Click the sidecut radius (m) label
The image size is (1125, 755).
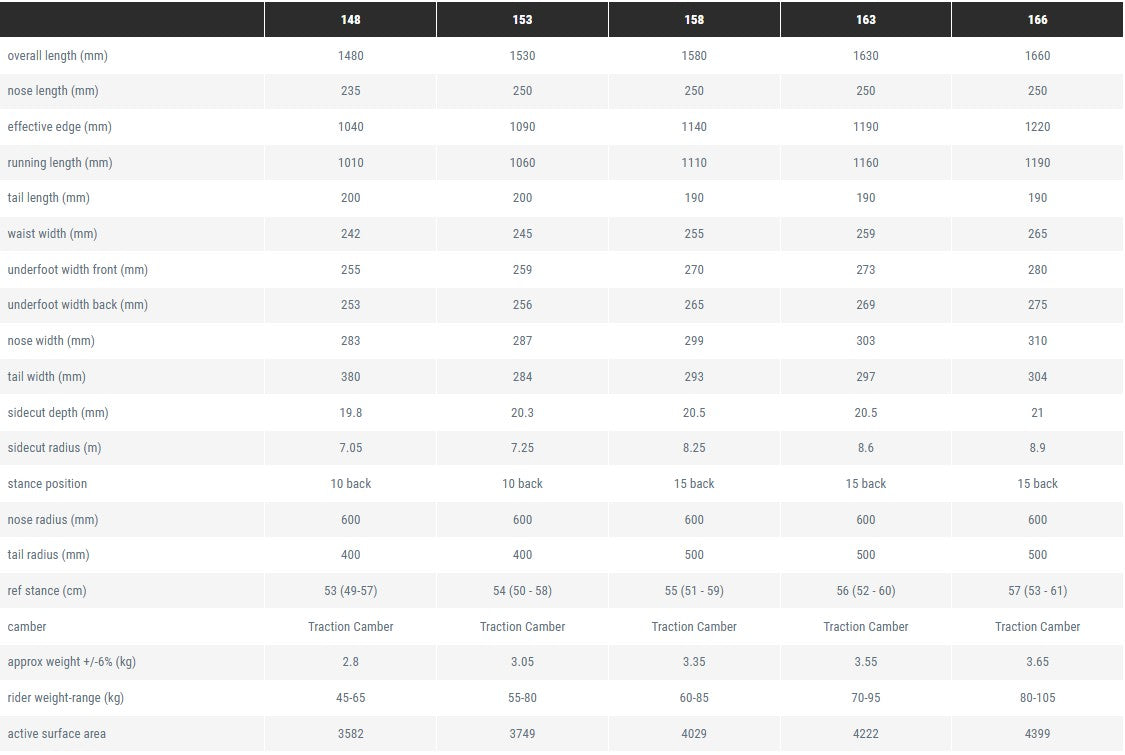pos(57,448)
